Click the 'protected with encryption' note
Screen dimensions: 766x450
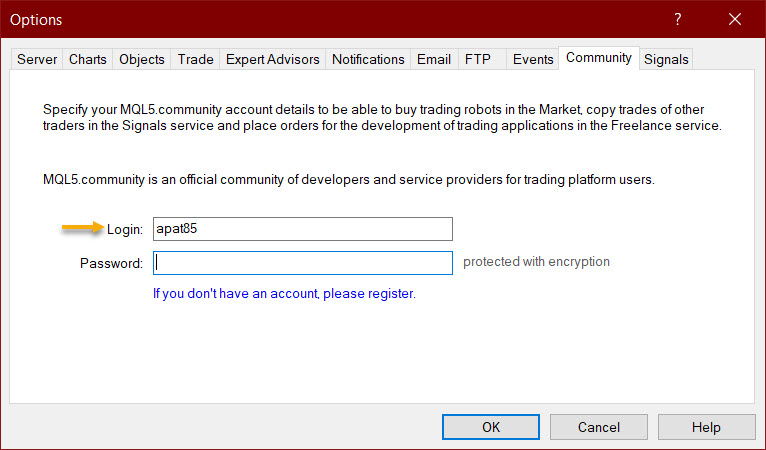(536, 262)
